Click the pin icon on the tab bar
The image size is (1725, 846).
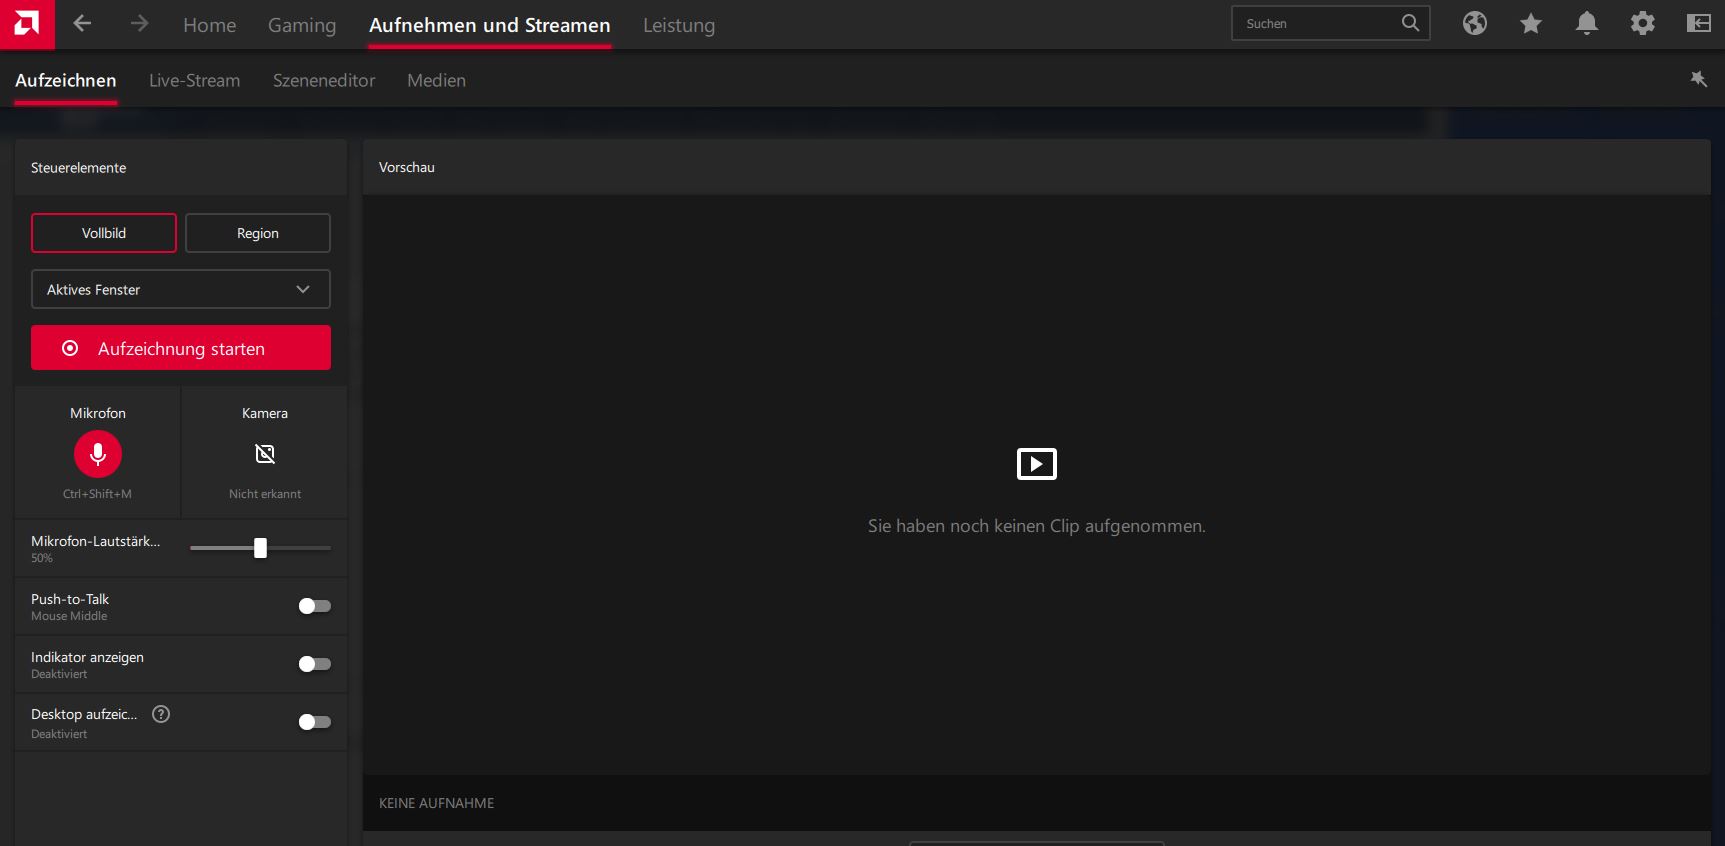(x=1699, y=79)
